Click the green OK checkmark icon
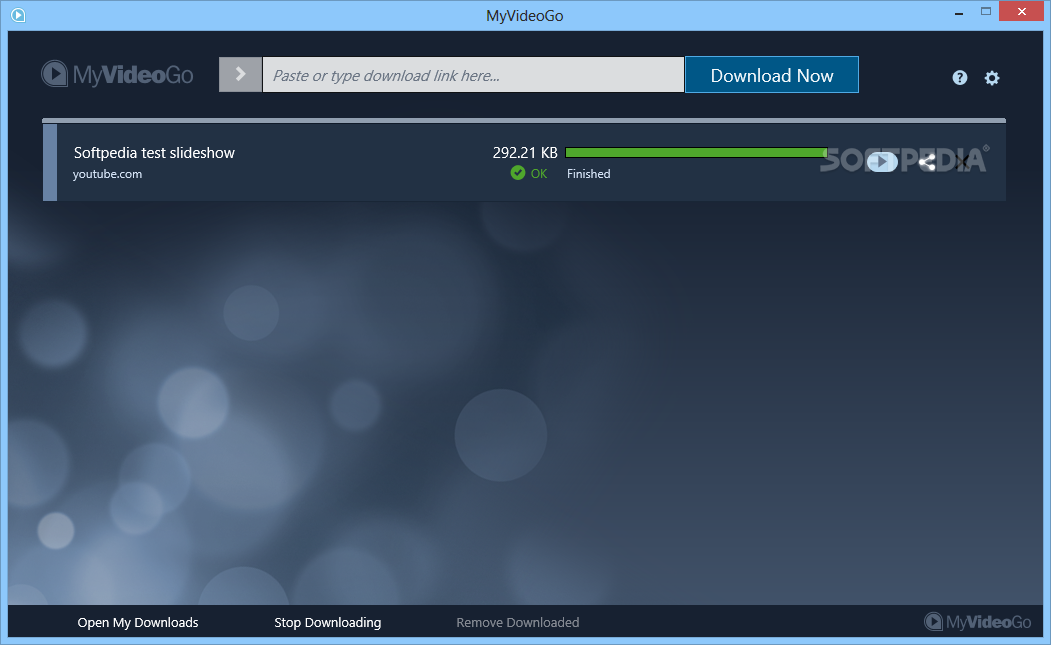Image resolution: width=1051 pixels, height=645 pixels. coord(517,173)
